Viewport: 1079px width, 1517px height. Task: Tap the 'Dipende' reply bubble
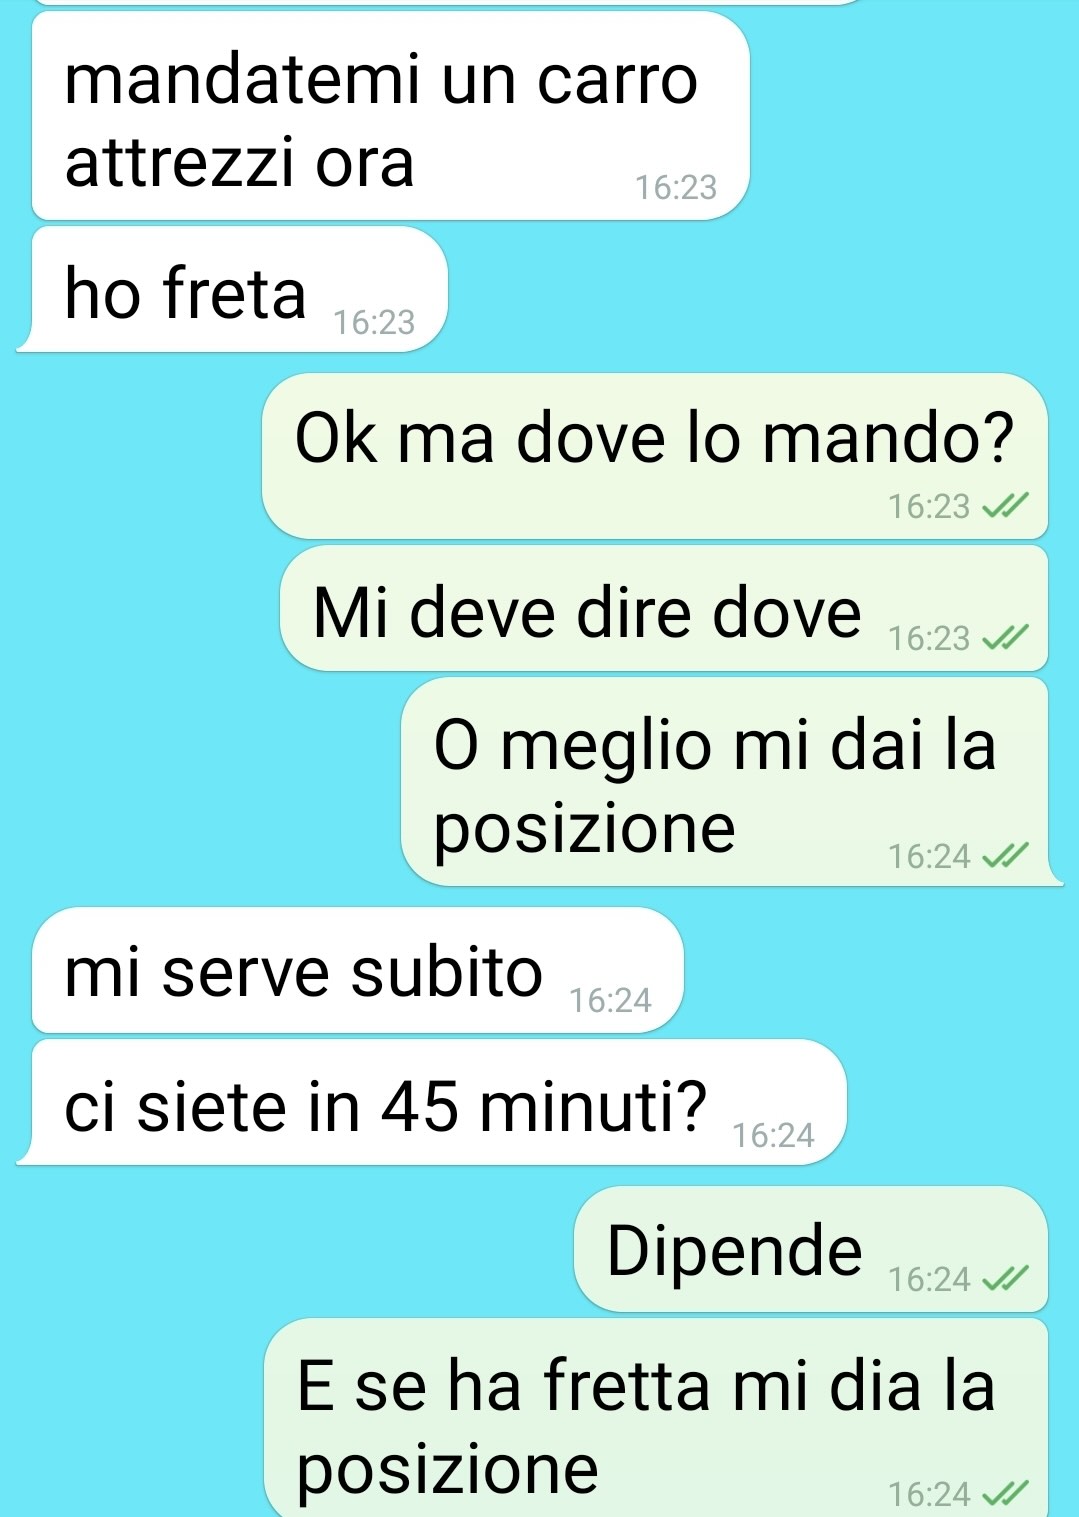pos(811,1249)
